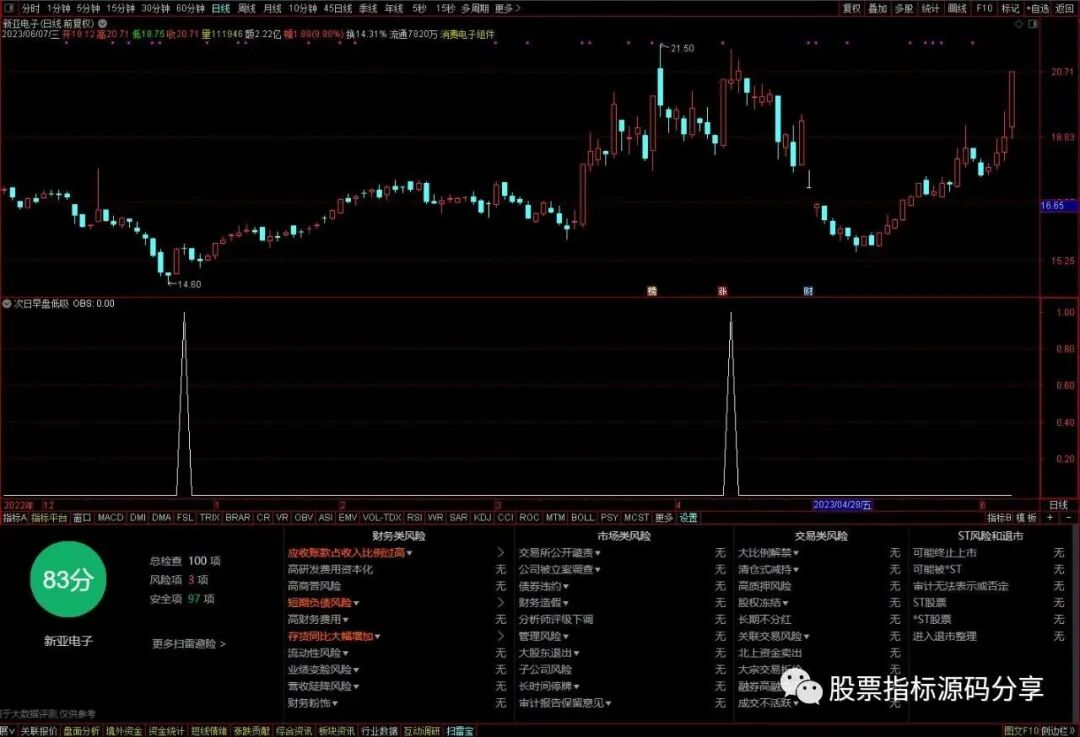Click the 返回 back button
The width and height of the screenshot is (1080, 737).
1065,8
